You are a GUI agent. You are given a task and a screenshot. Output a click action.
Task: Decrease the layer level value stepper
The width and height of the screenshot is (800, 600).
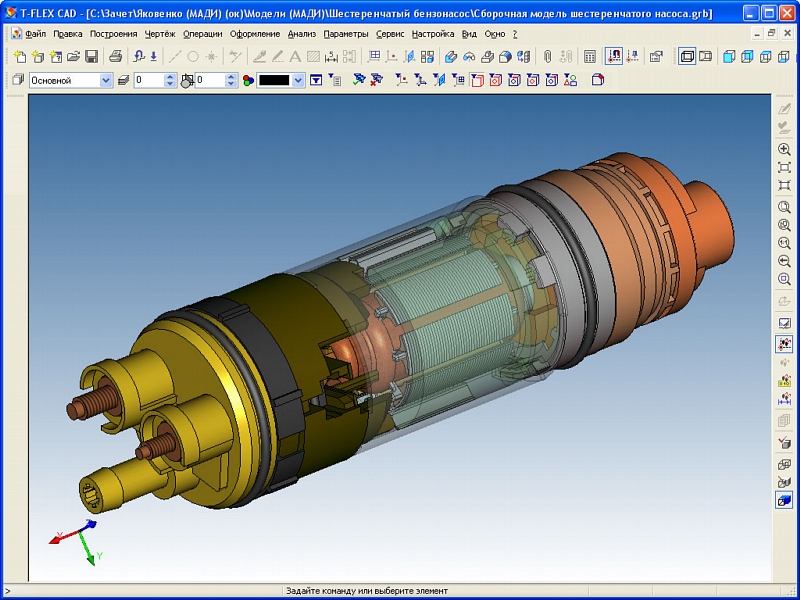pos(170,84)
